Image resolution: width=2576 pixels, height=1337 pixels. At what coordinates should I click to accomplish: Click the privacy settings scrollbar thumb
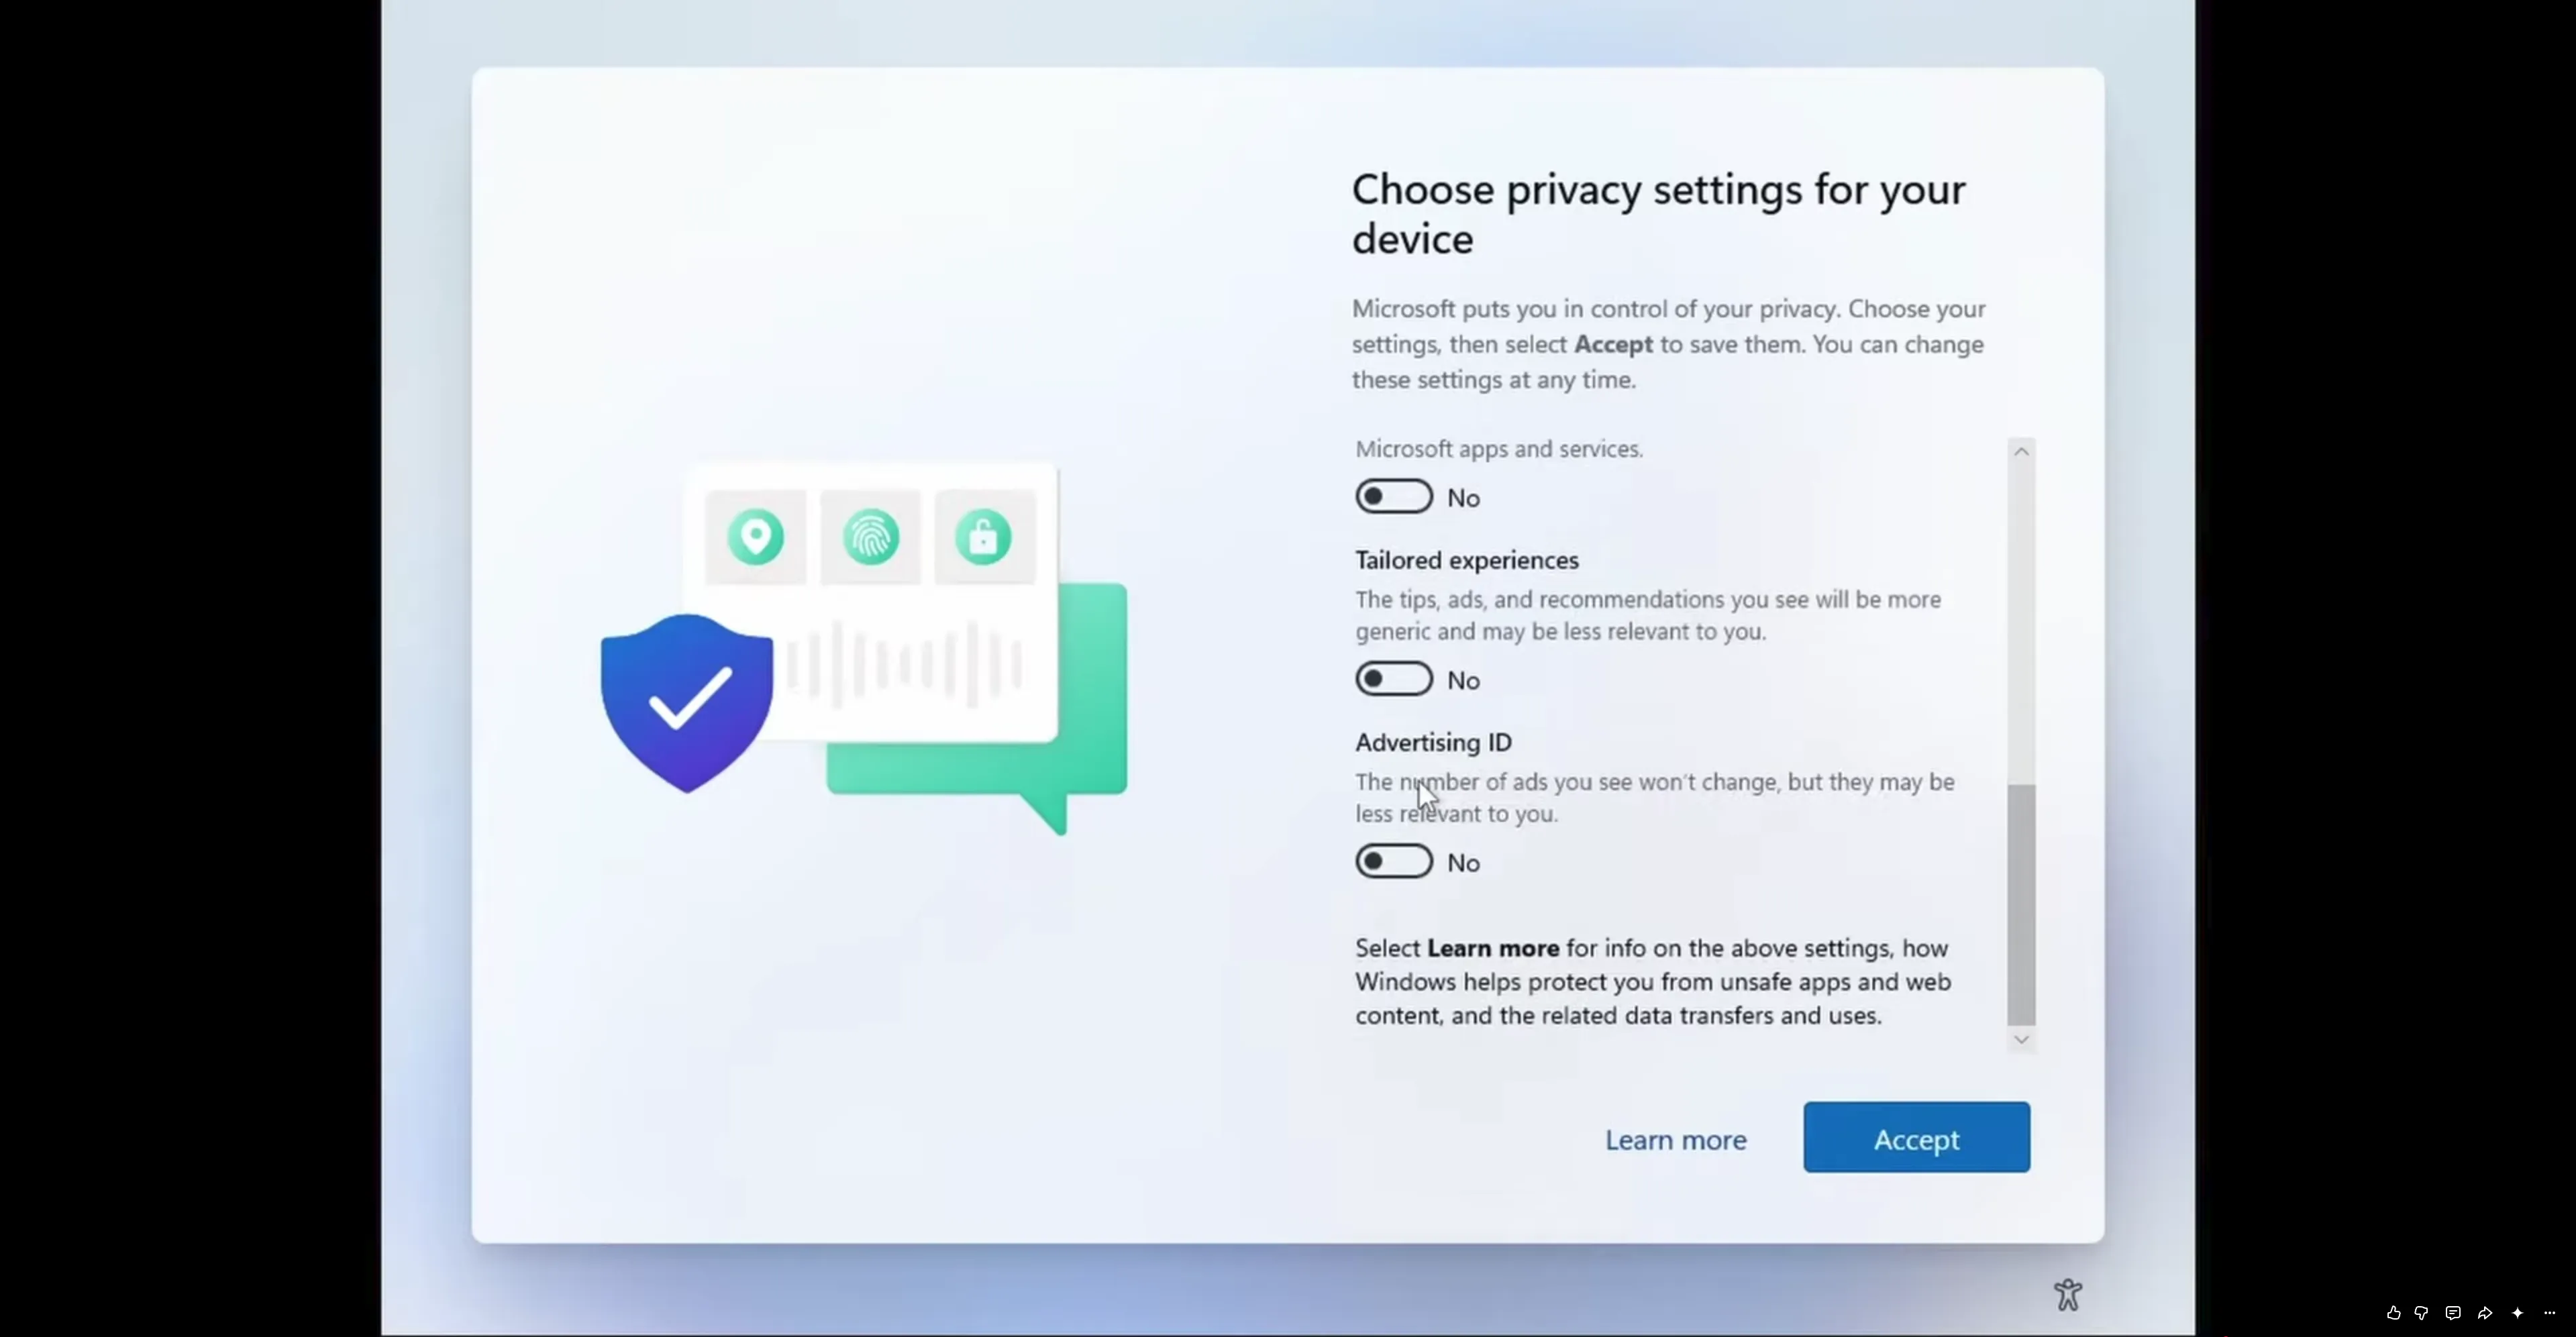2021,905
